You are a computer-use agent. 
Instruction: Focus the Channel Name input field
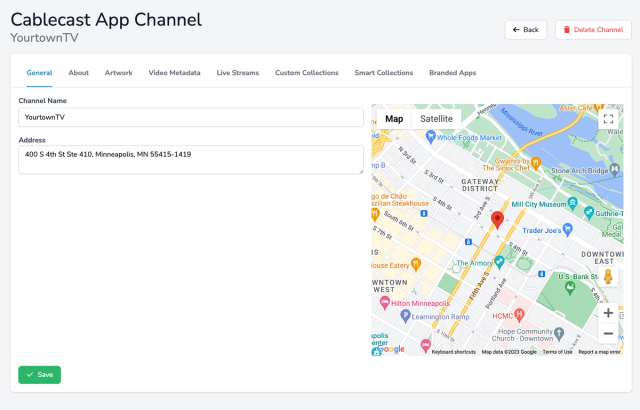[191, 117]
